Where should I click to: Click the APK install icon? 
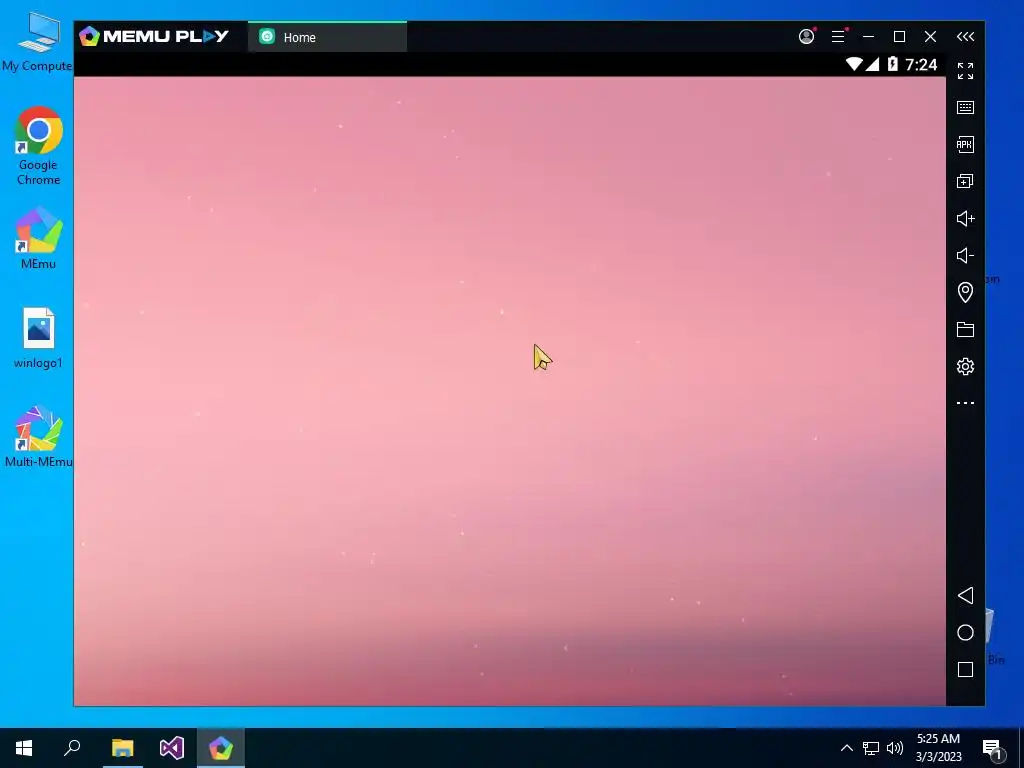[965, 144]
